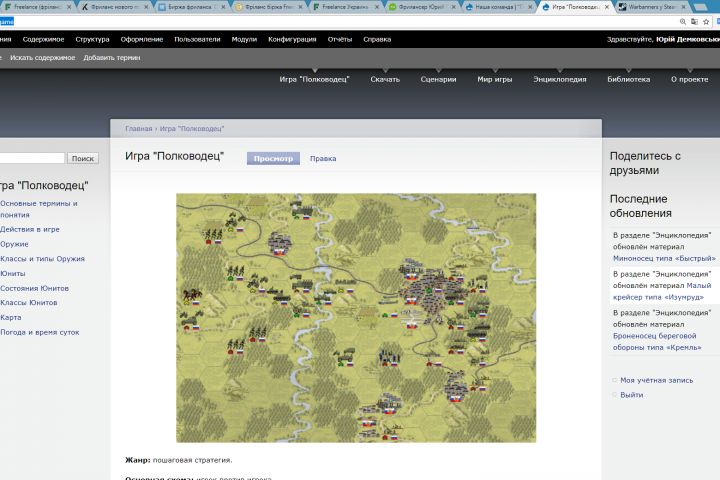
Task: Open 'Классы и типы Оружия' sidebar link
Action: pyautogui.click(x=42, y=259)
